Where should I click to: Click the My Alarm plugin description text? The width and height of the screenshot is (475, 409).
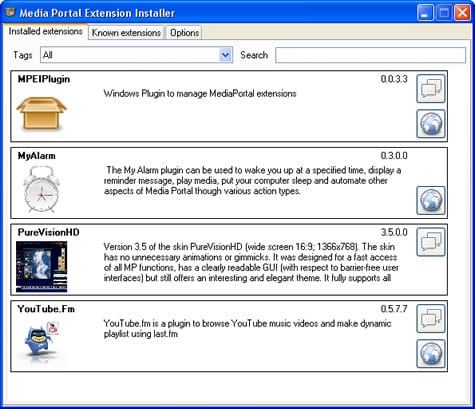coord(252,181)
